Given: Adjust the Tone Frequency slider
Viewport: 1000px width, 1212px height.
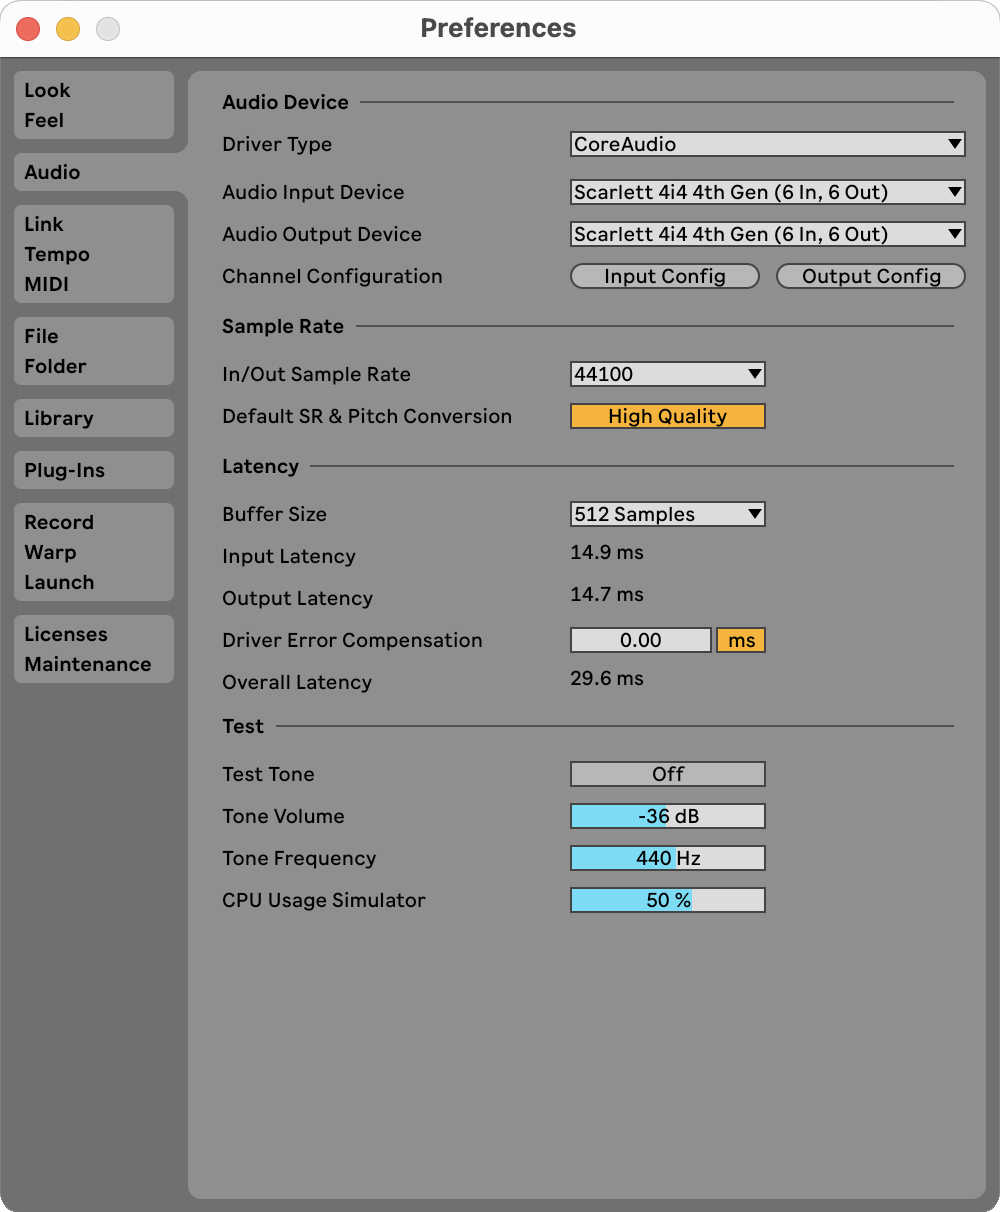Looking at the screenshot, I should (x=667, y=858).
